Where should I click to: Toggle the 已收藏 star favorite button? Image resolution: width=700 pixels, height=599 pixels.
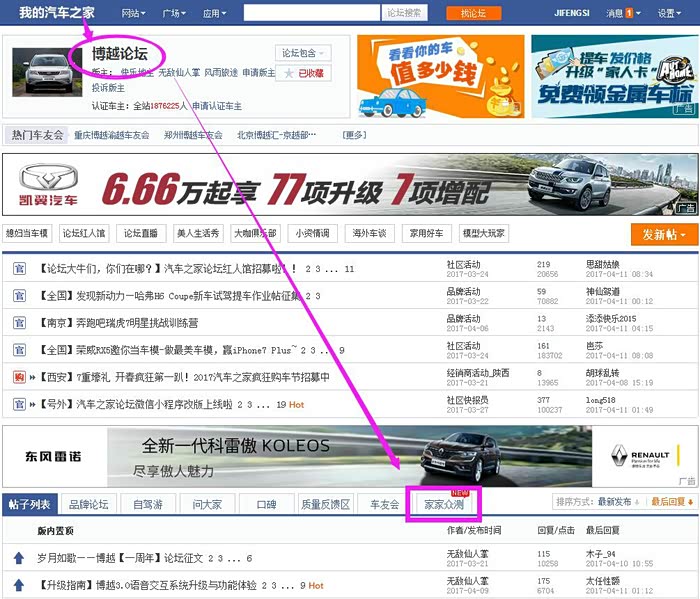(x=304, y=73)
